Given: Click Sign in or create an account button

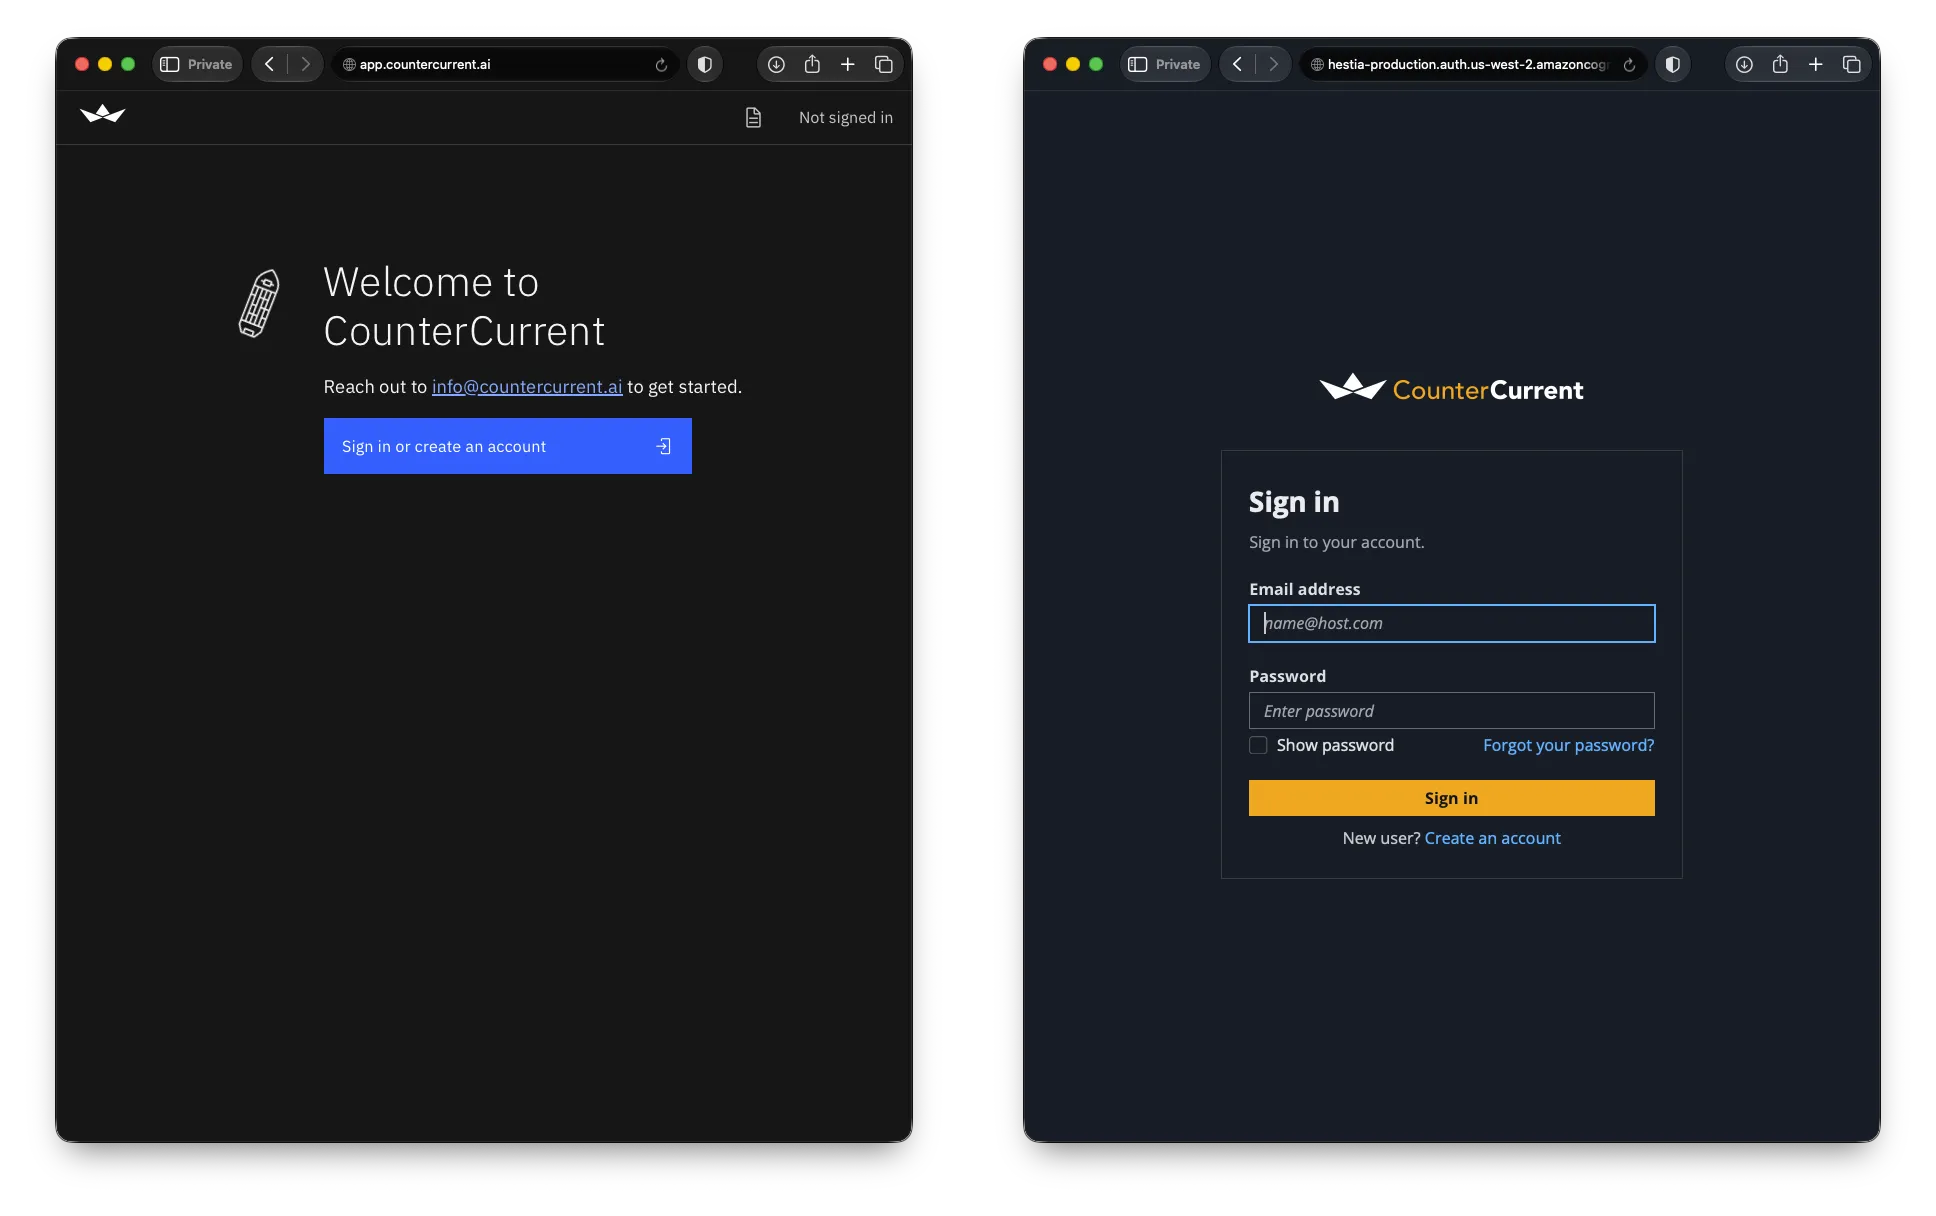Looking at the screenshot, I should coord(507,446).
